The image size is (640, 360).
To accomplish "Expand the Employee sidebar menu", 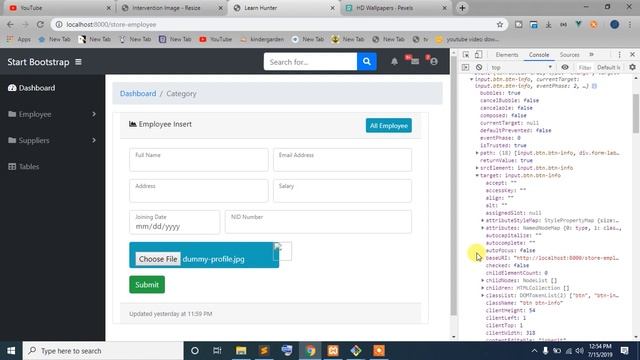I will coord(52,114).
